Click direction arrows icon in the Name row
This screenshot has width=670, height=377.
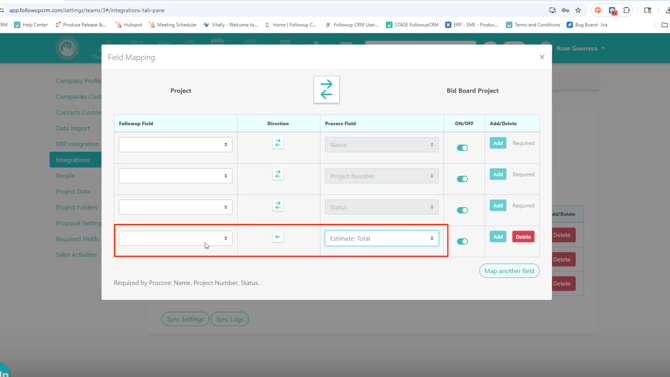[x=278, y=143]
